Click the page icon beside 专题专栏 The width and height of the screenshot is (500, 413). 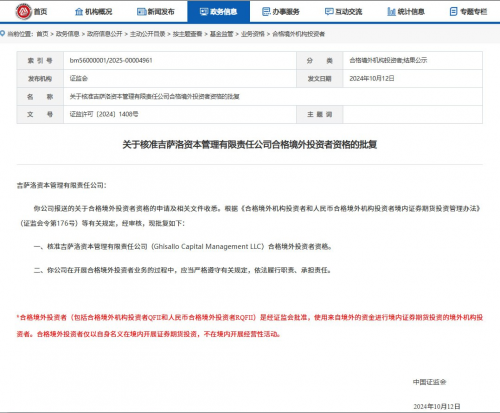pyautogui.click(x=453, y=12)
